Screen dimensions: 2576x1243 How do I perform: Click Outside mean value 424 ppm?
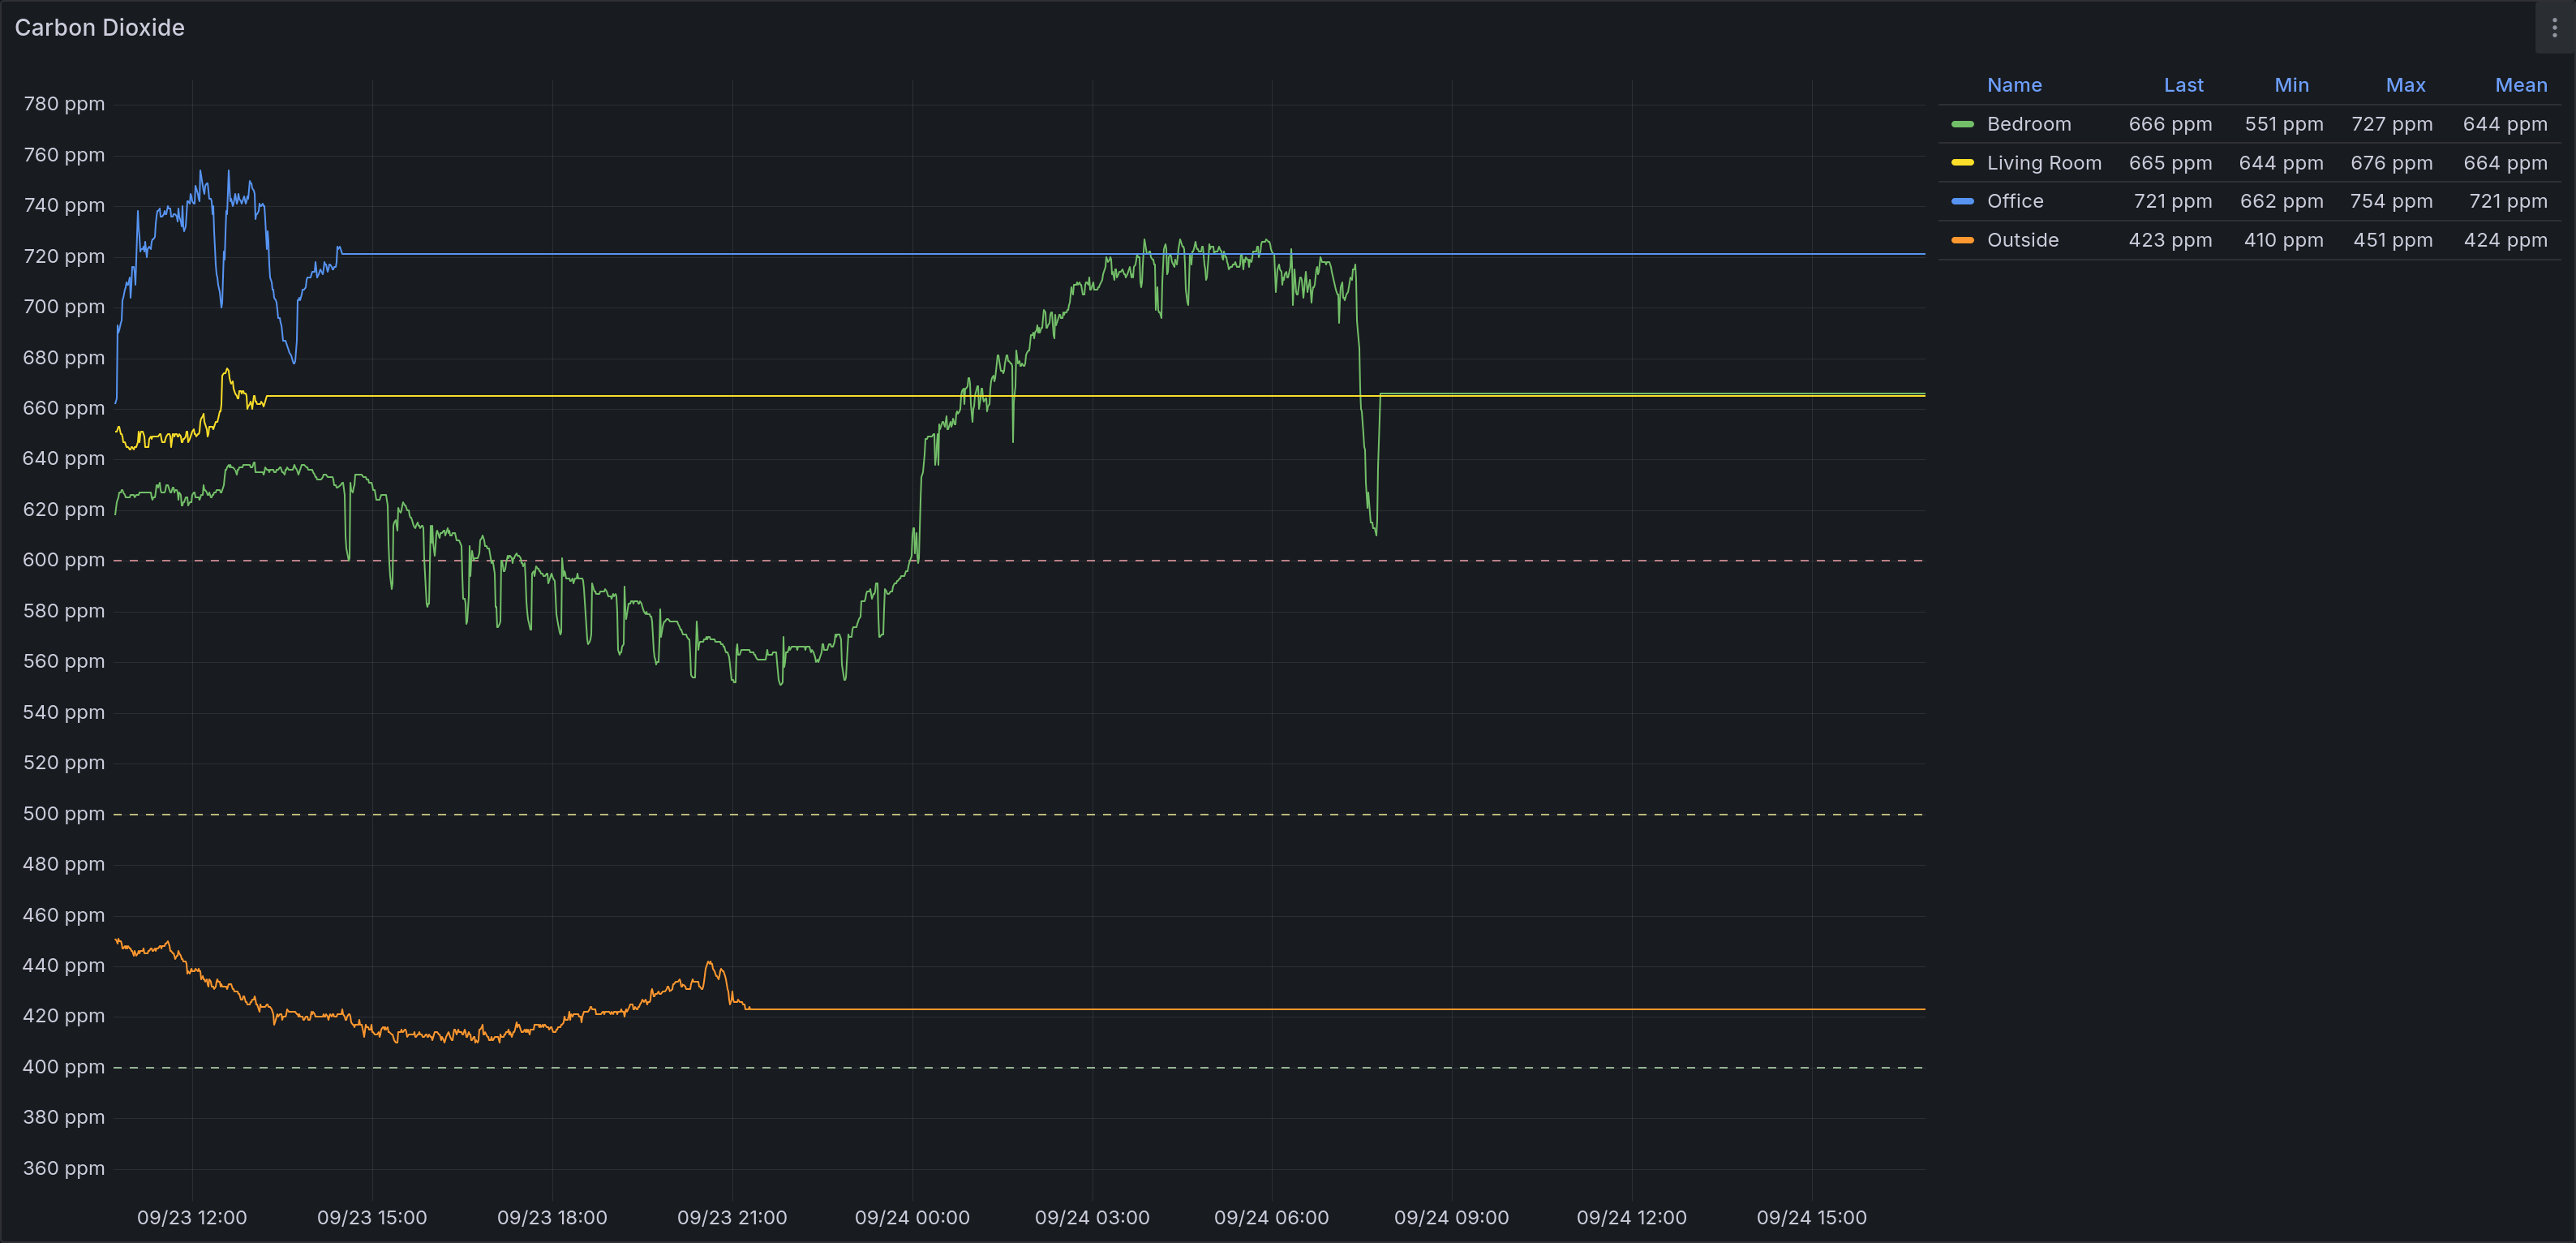coord(2504,240)
